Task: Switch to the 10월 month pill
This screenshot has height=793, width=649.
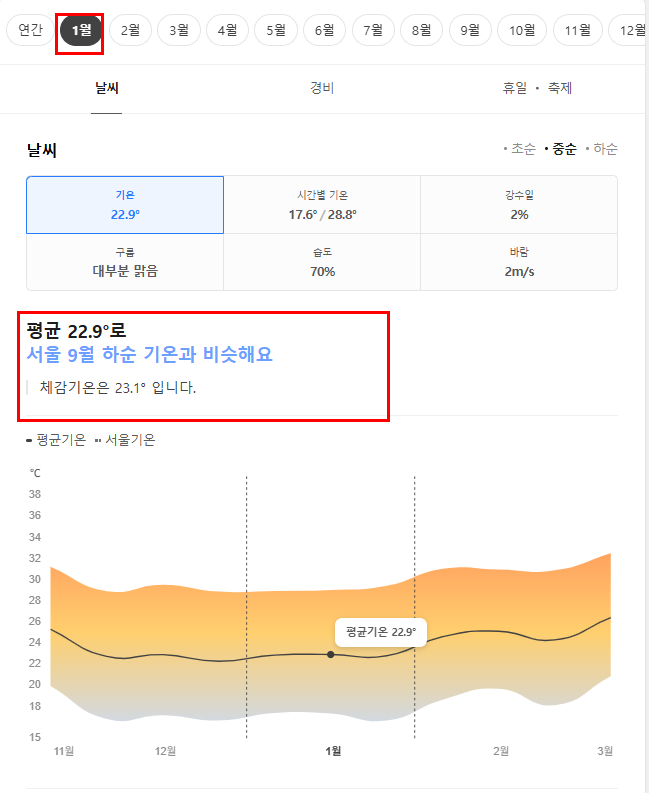Action: tap(522, 30)
